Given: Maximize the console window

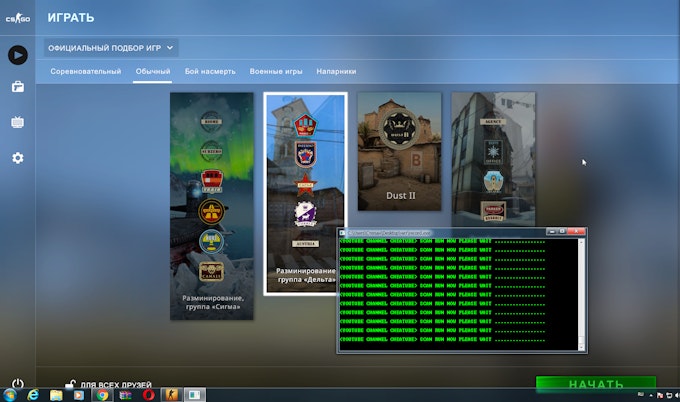Looking at the screenshot, I should coord(562,232).
